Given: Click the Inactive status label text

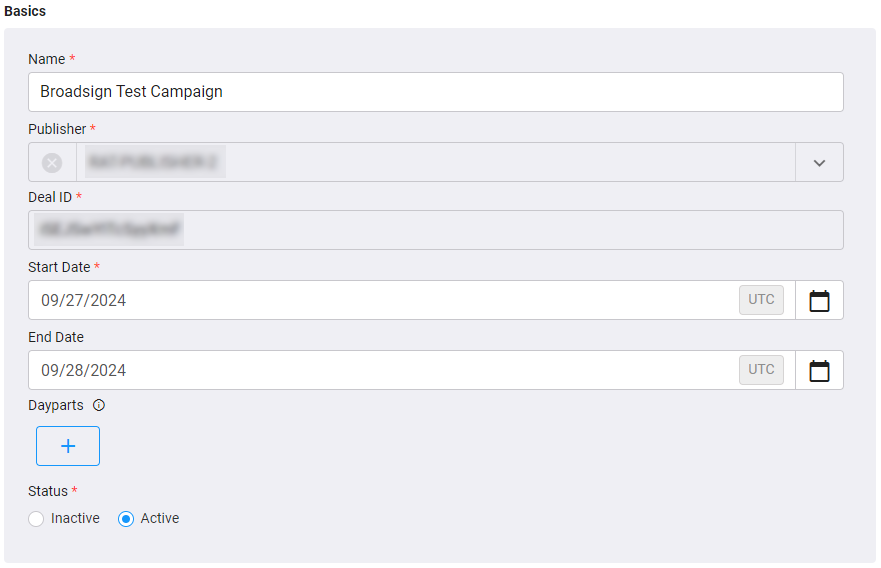Looking at the screenshot, I should (x=75, y=518).
